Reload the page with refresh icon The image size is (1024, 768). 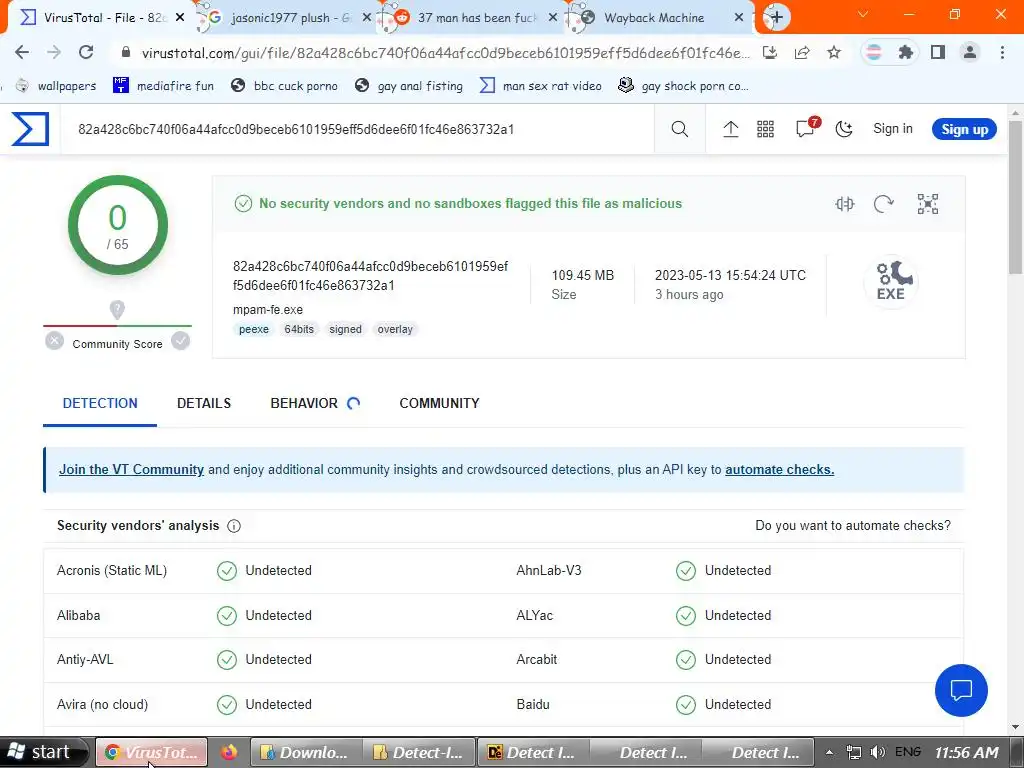click(86, 52)
